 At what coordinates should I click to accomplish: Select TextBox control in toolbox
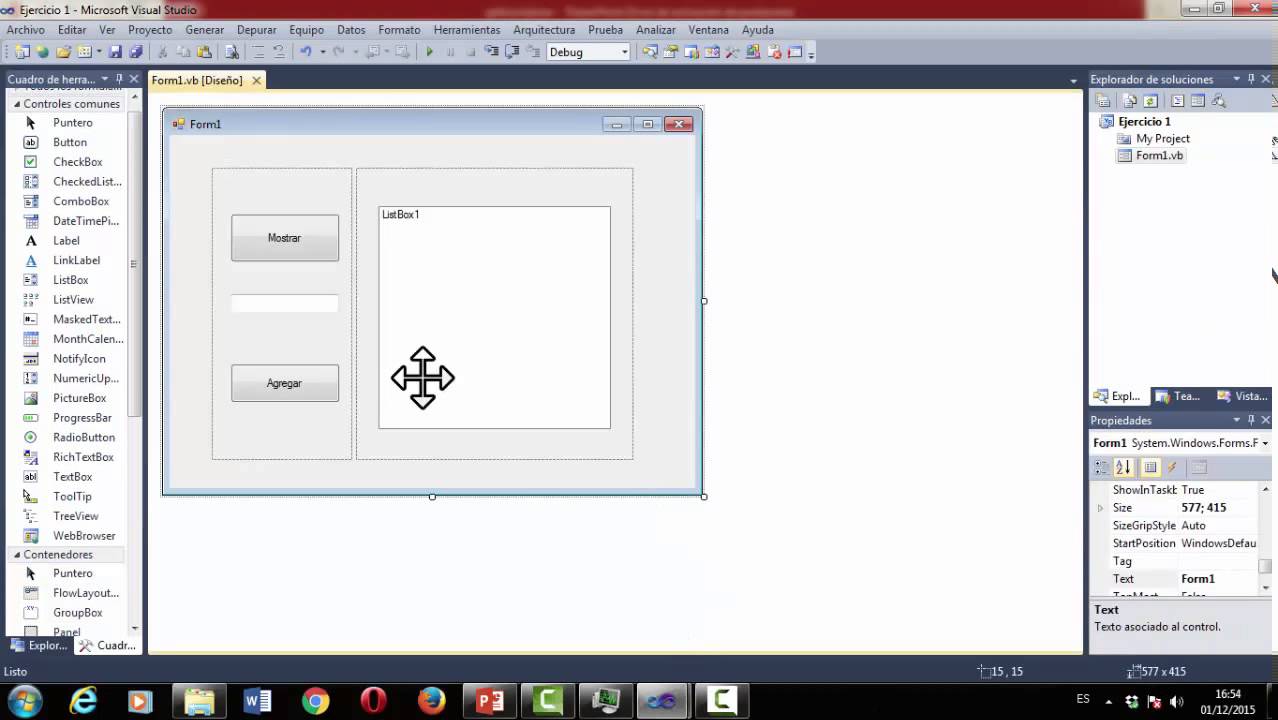[72, 477]
